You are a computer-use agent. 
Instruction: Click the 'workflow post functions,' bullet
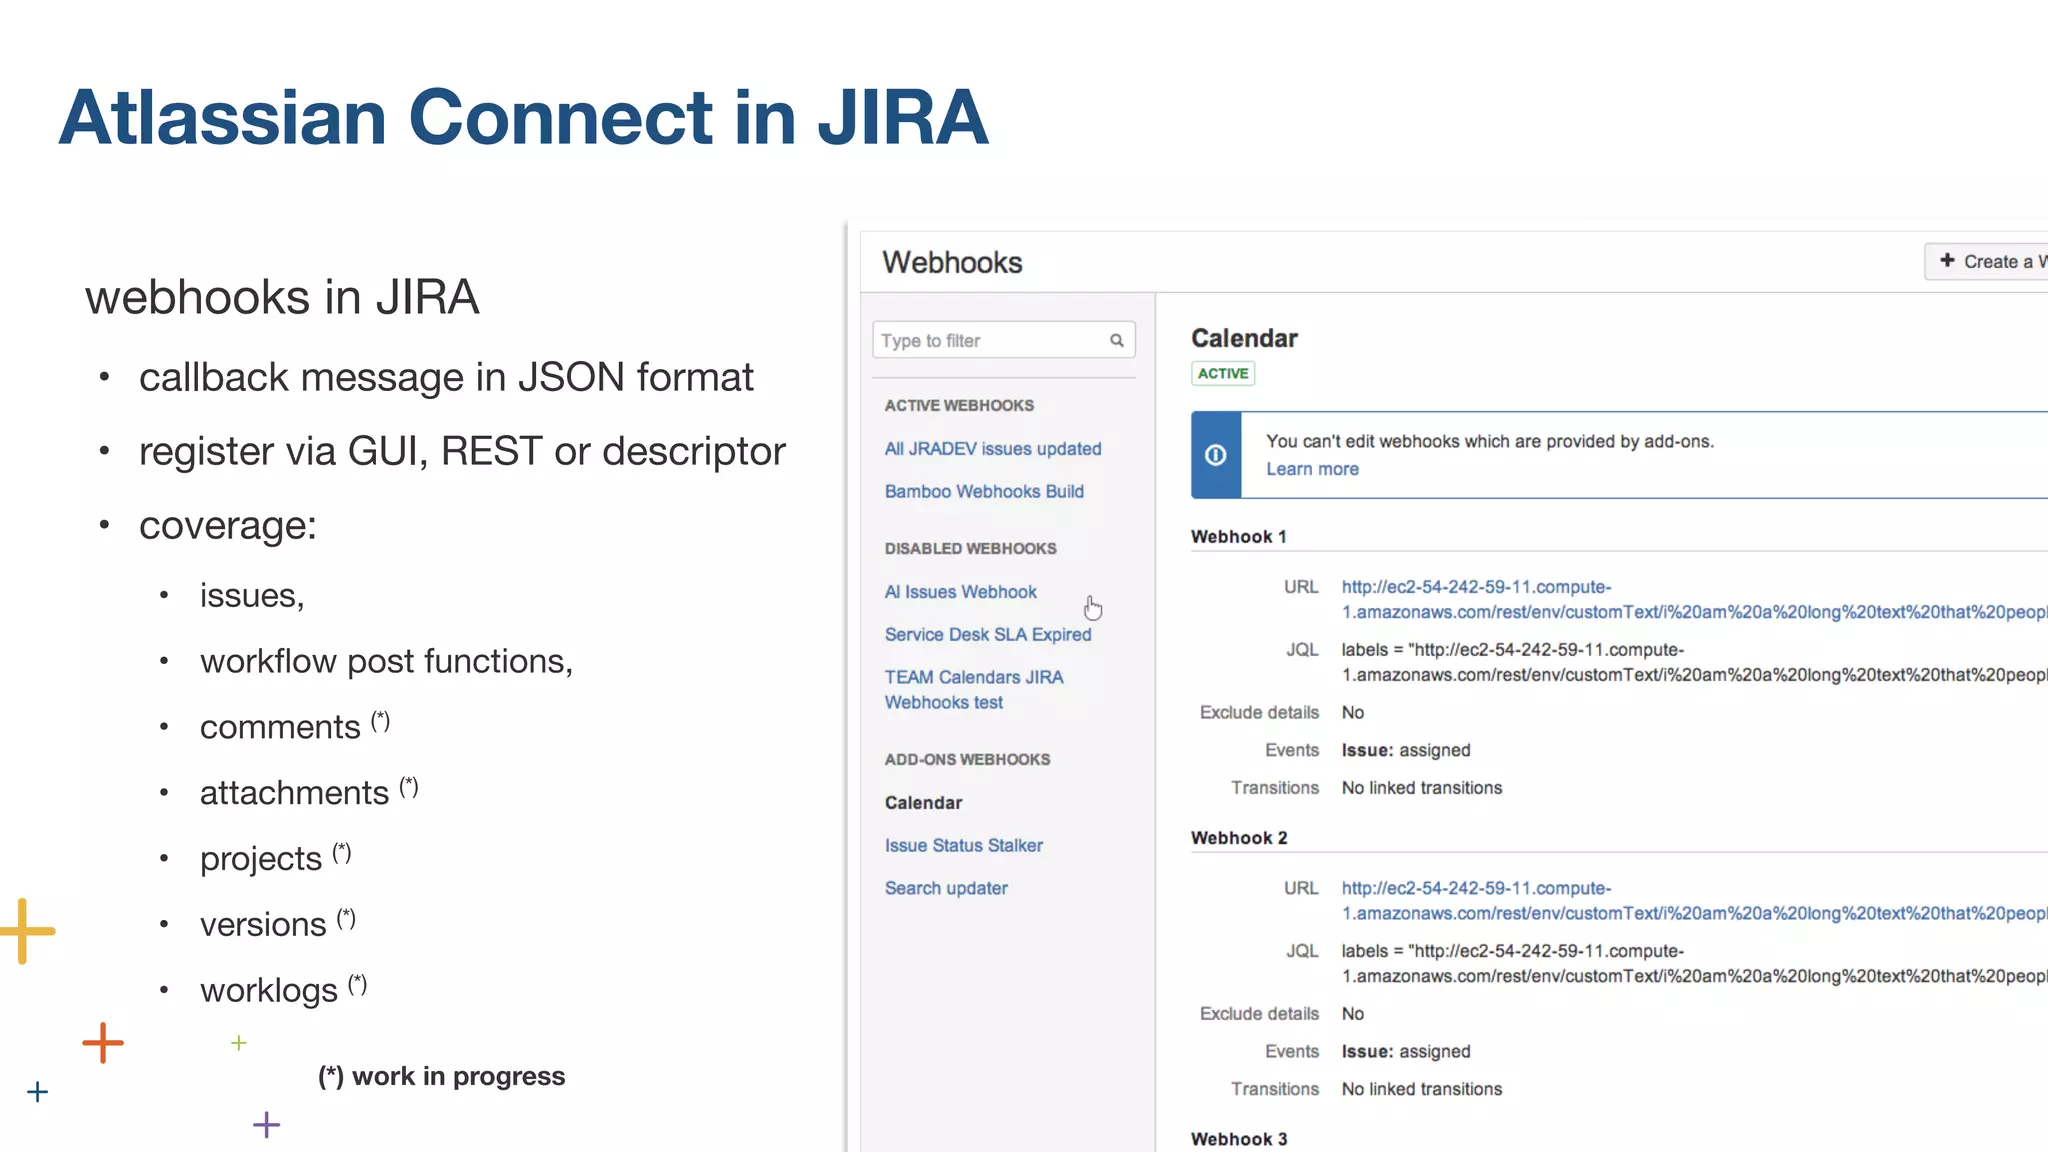(386, 661)
